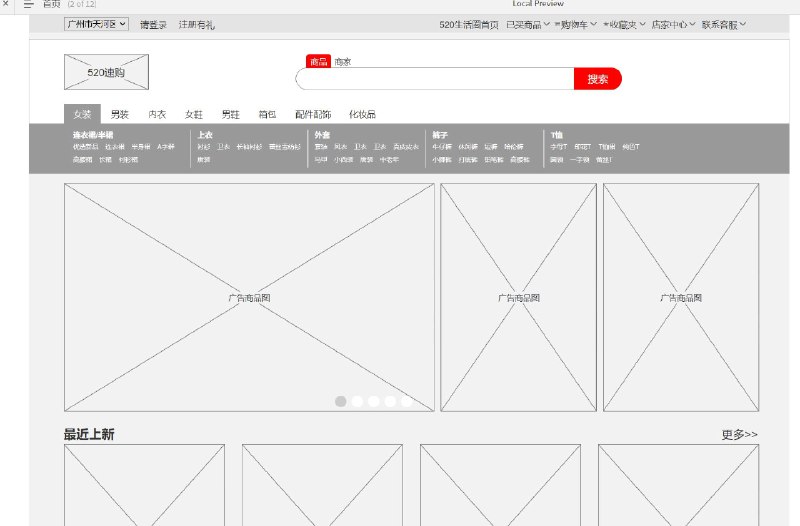Select the 男鞋 category tab
The width and height of the screenshot is (800, 526).
tap(231, 114)
